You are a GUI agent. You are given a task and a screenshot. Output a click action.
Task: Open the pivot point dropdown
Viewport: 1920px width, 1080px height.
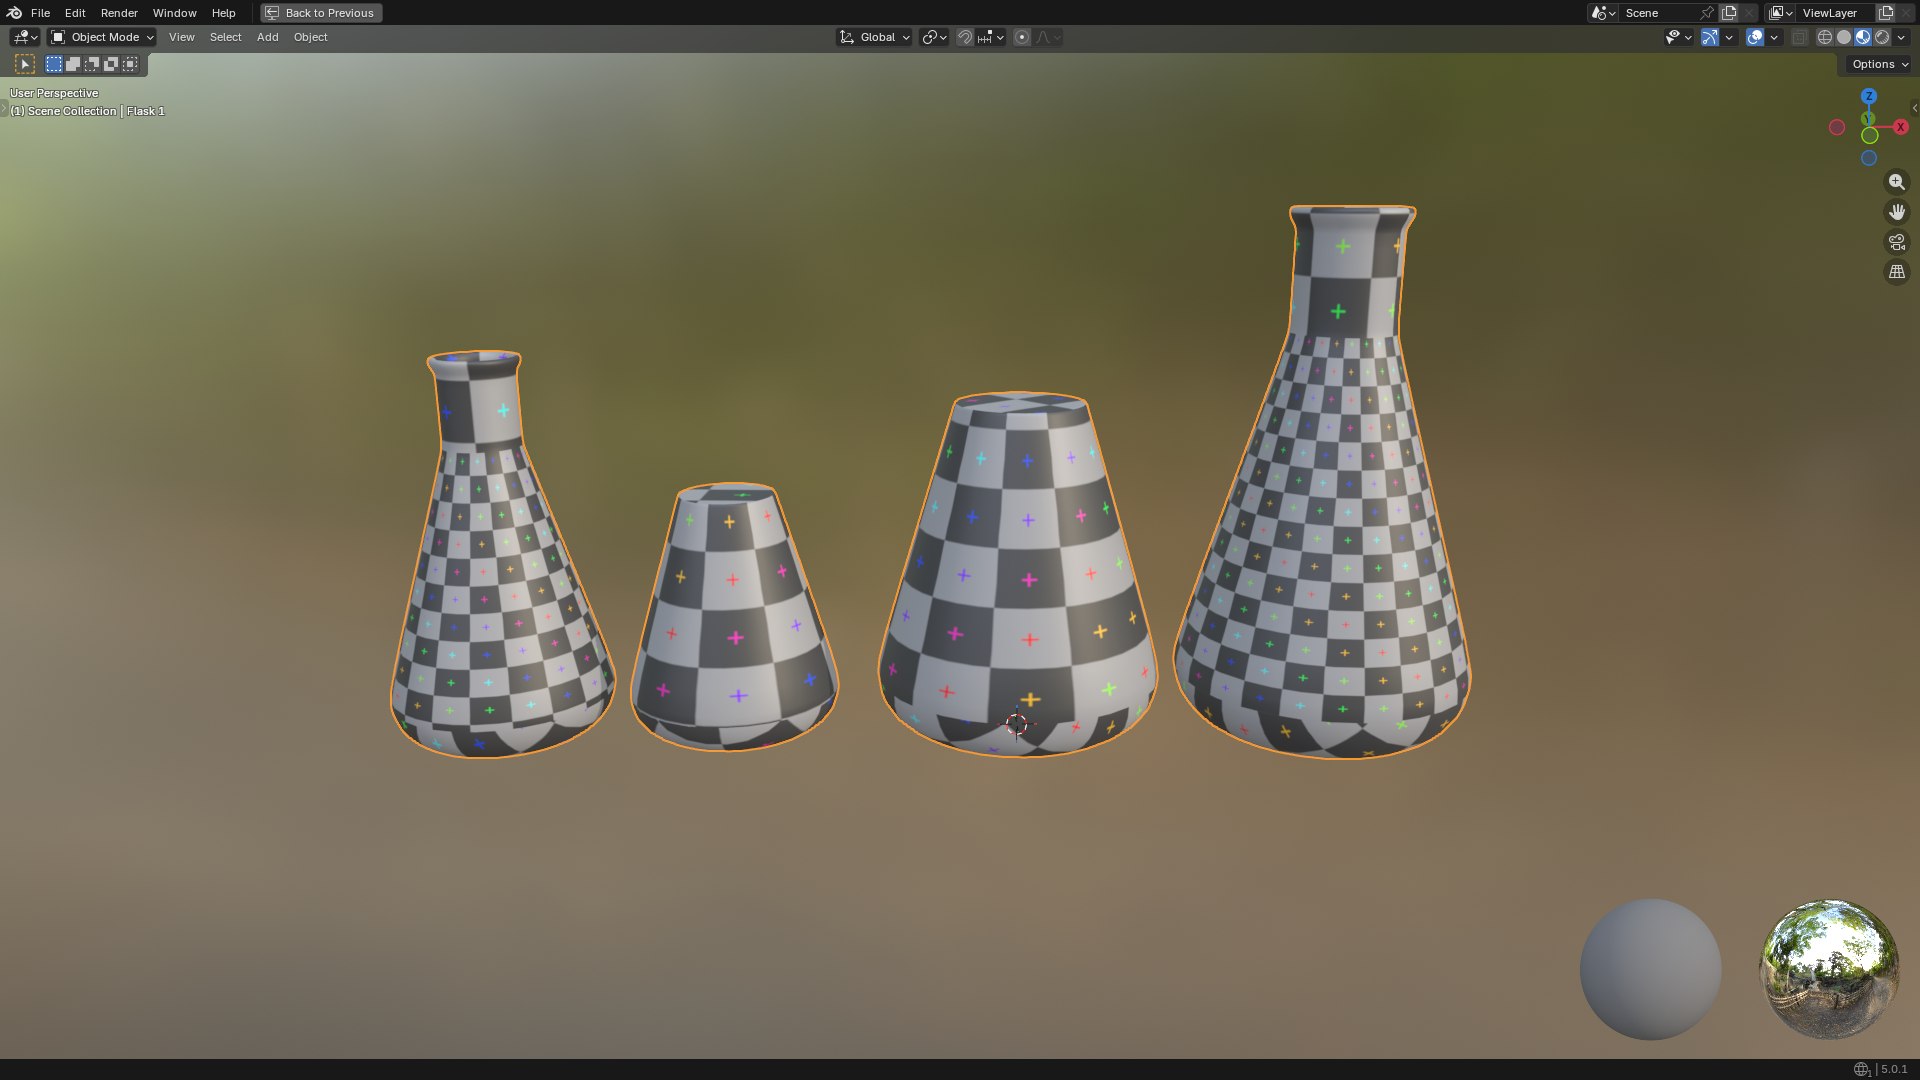pyautogui.click(x=934, y=37)
